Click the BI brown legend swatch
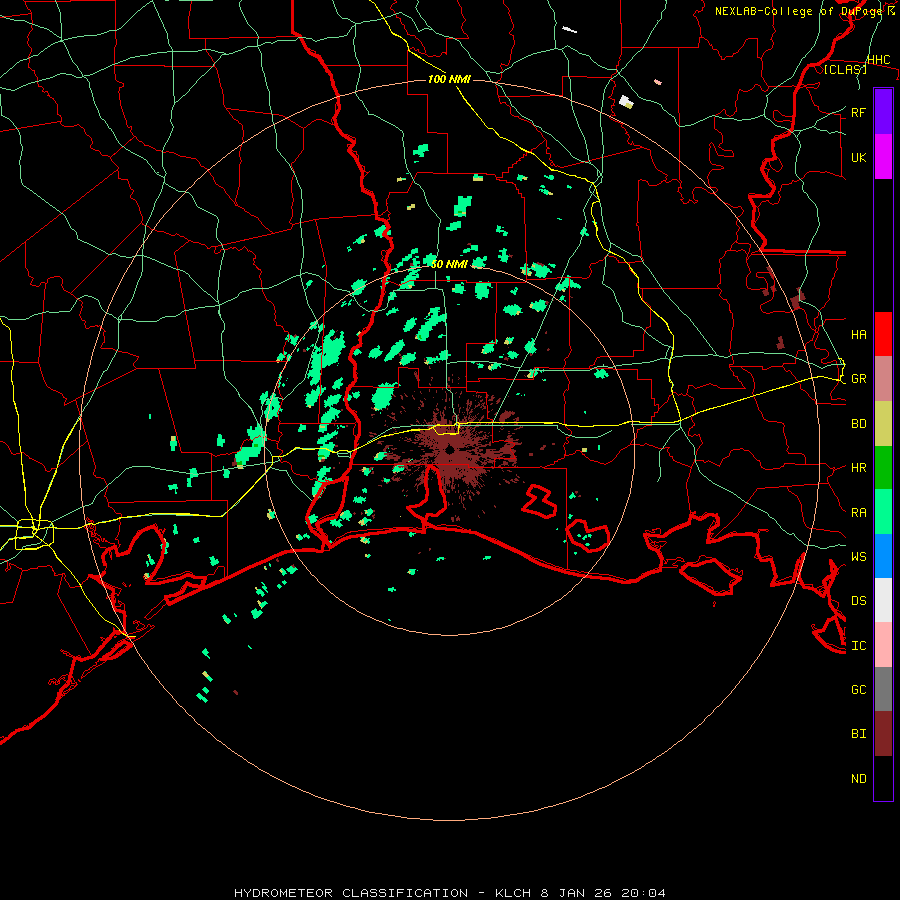Viewport: 900px width, 900px height. tap(883, 734)
